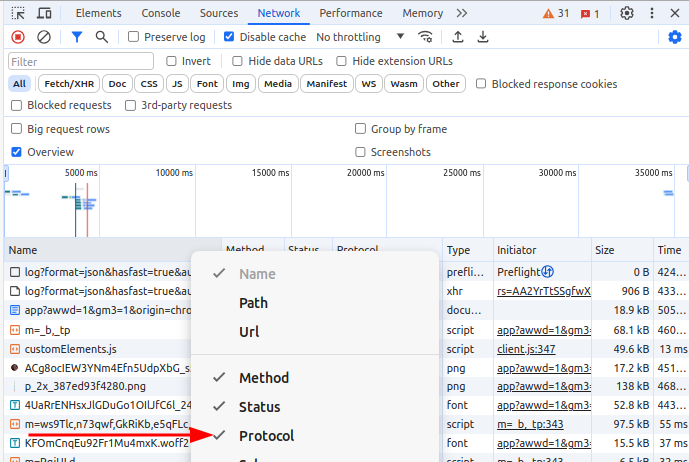Enable the Preserve log checkbox
Viewport: 689px width, 462px height.
click(x=134, y=37)
